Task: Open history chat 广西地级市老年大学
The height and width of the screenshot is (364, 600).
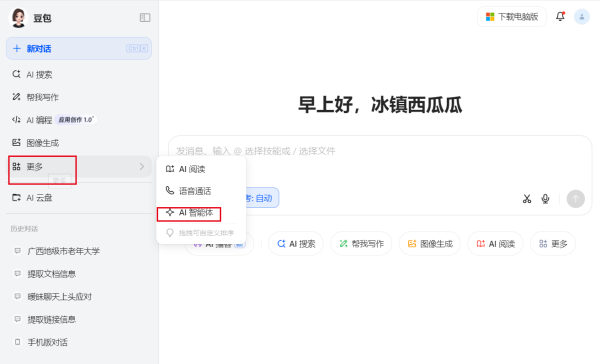Action: 79,251
